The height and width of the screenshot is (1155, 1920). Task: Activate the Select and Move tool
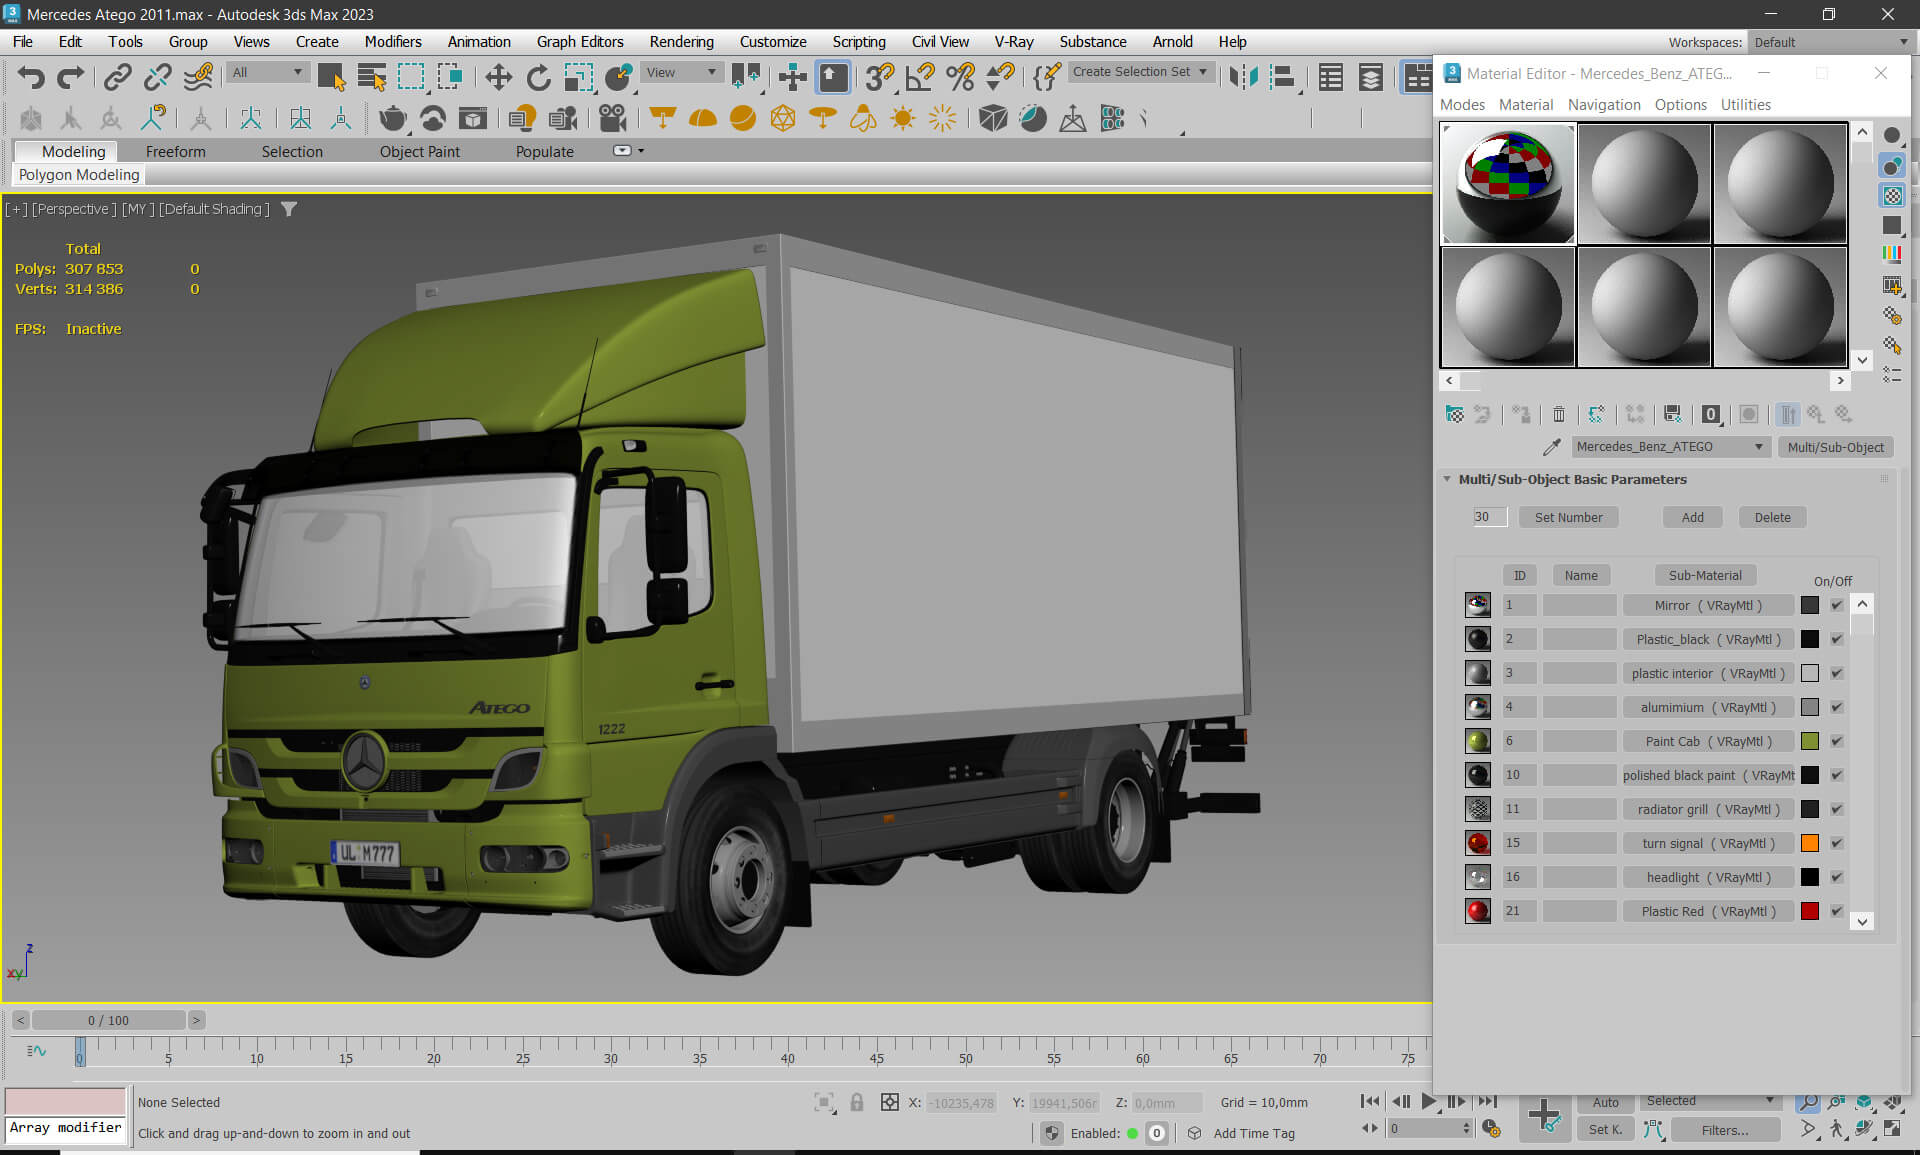tap(498, 77)
